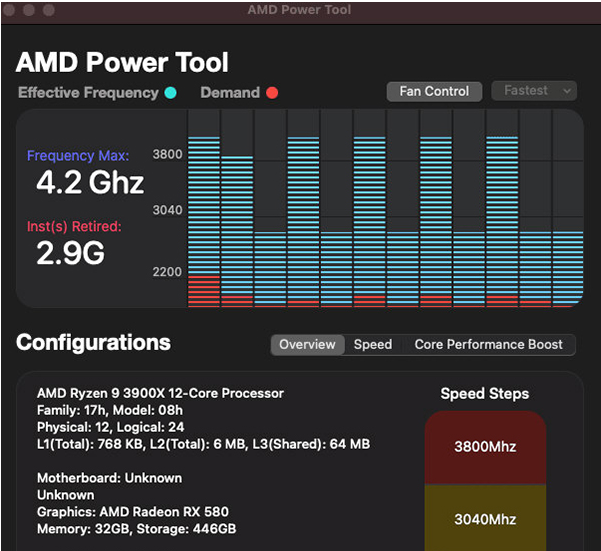Click the Speed Steps heading

point(485,393)
